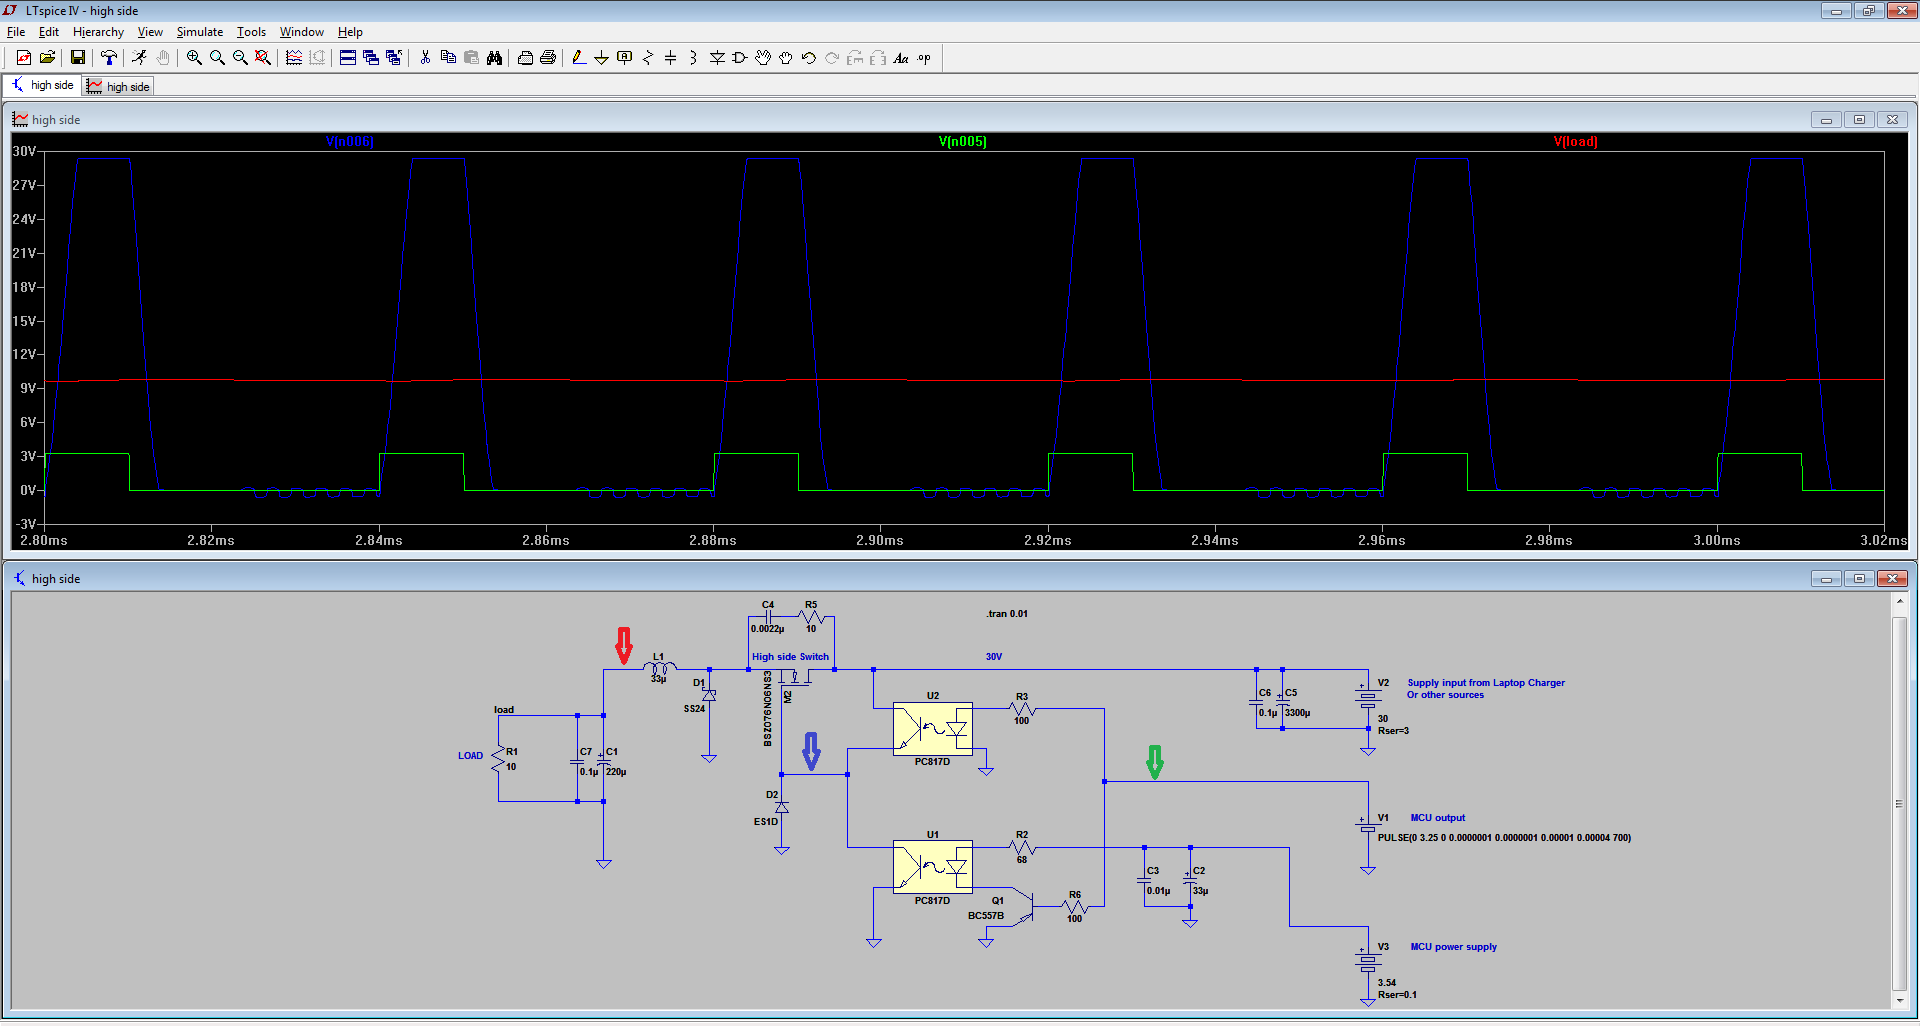Viewport: 1920px width, 1026px height.
Task: Click the inductor L1 symbol
Action: pos(659,667)
